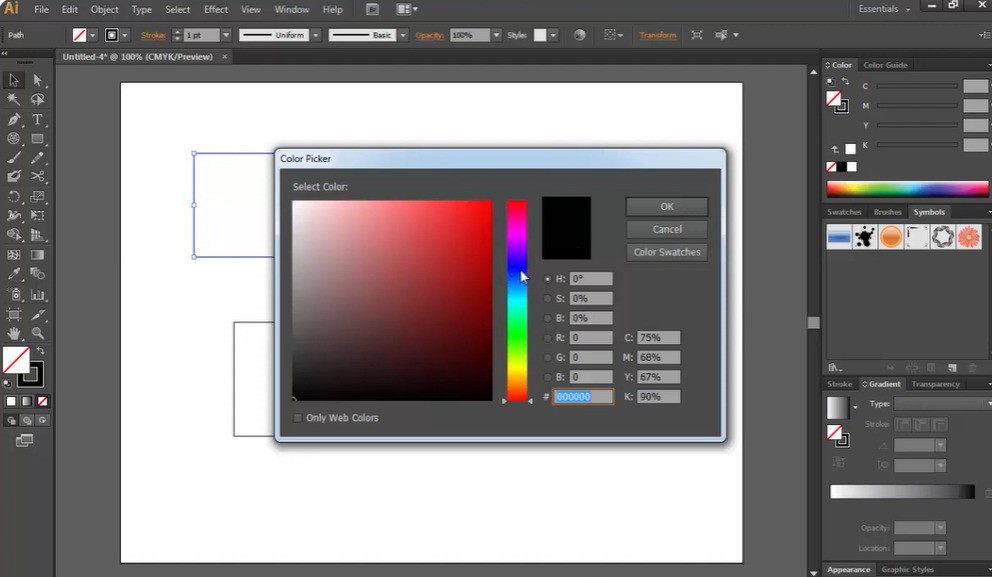992x577 pixels.
Task: Click the color saturation field square
Action: (392, 301)
